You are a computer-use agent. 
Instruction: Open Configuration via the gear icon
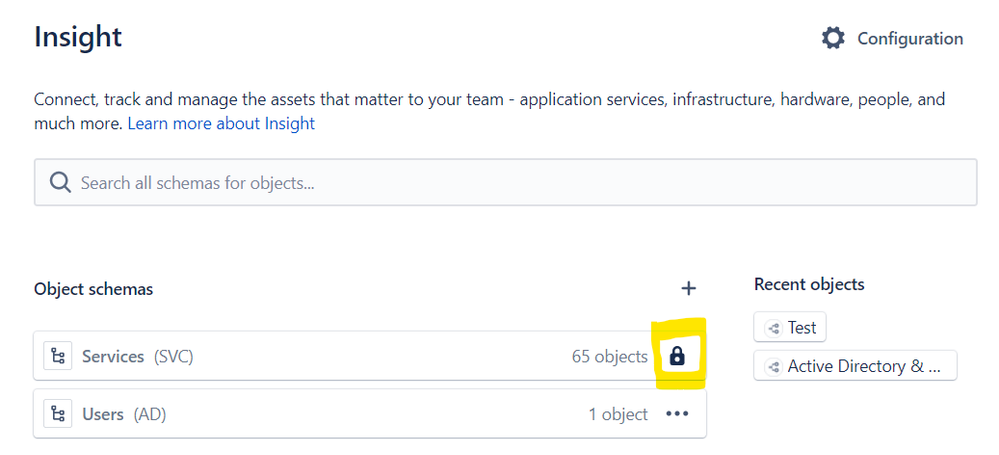pos(833,38)
